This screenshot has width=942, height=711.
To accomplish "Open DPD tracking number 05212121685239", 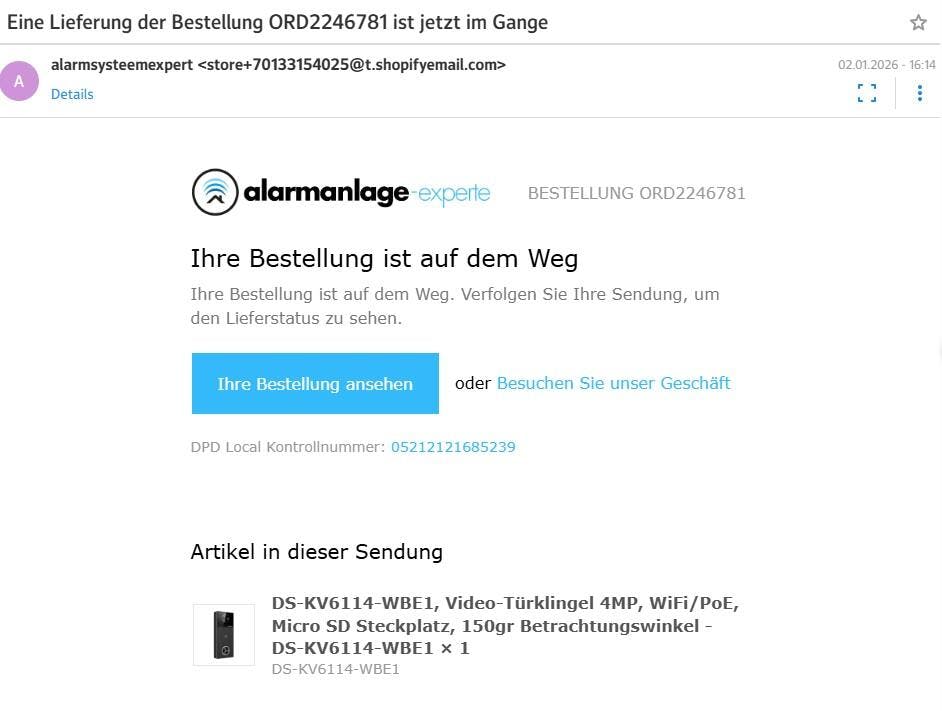I will pos(453,447).
